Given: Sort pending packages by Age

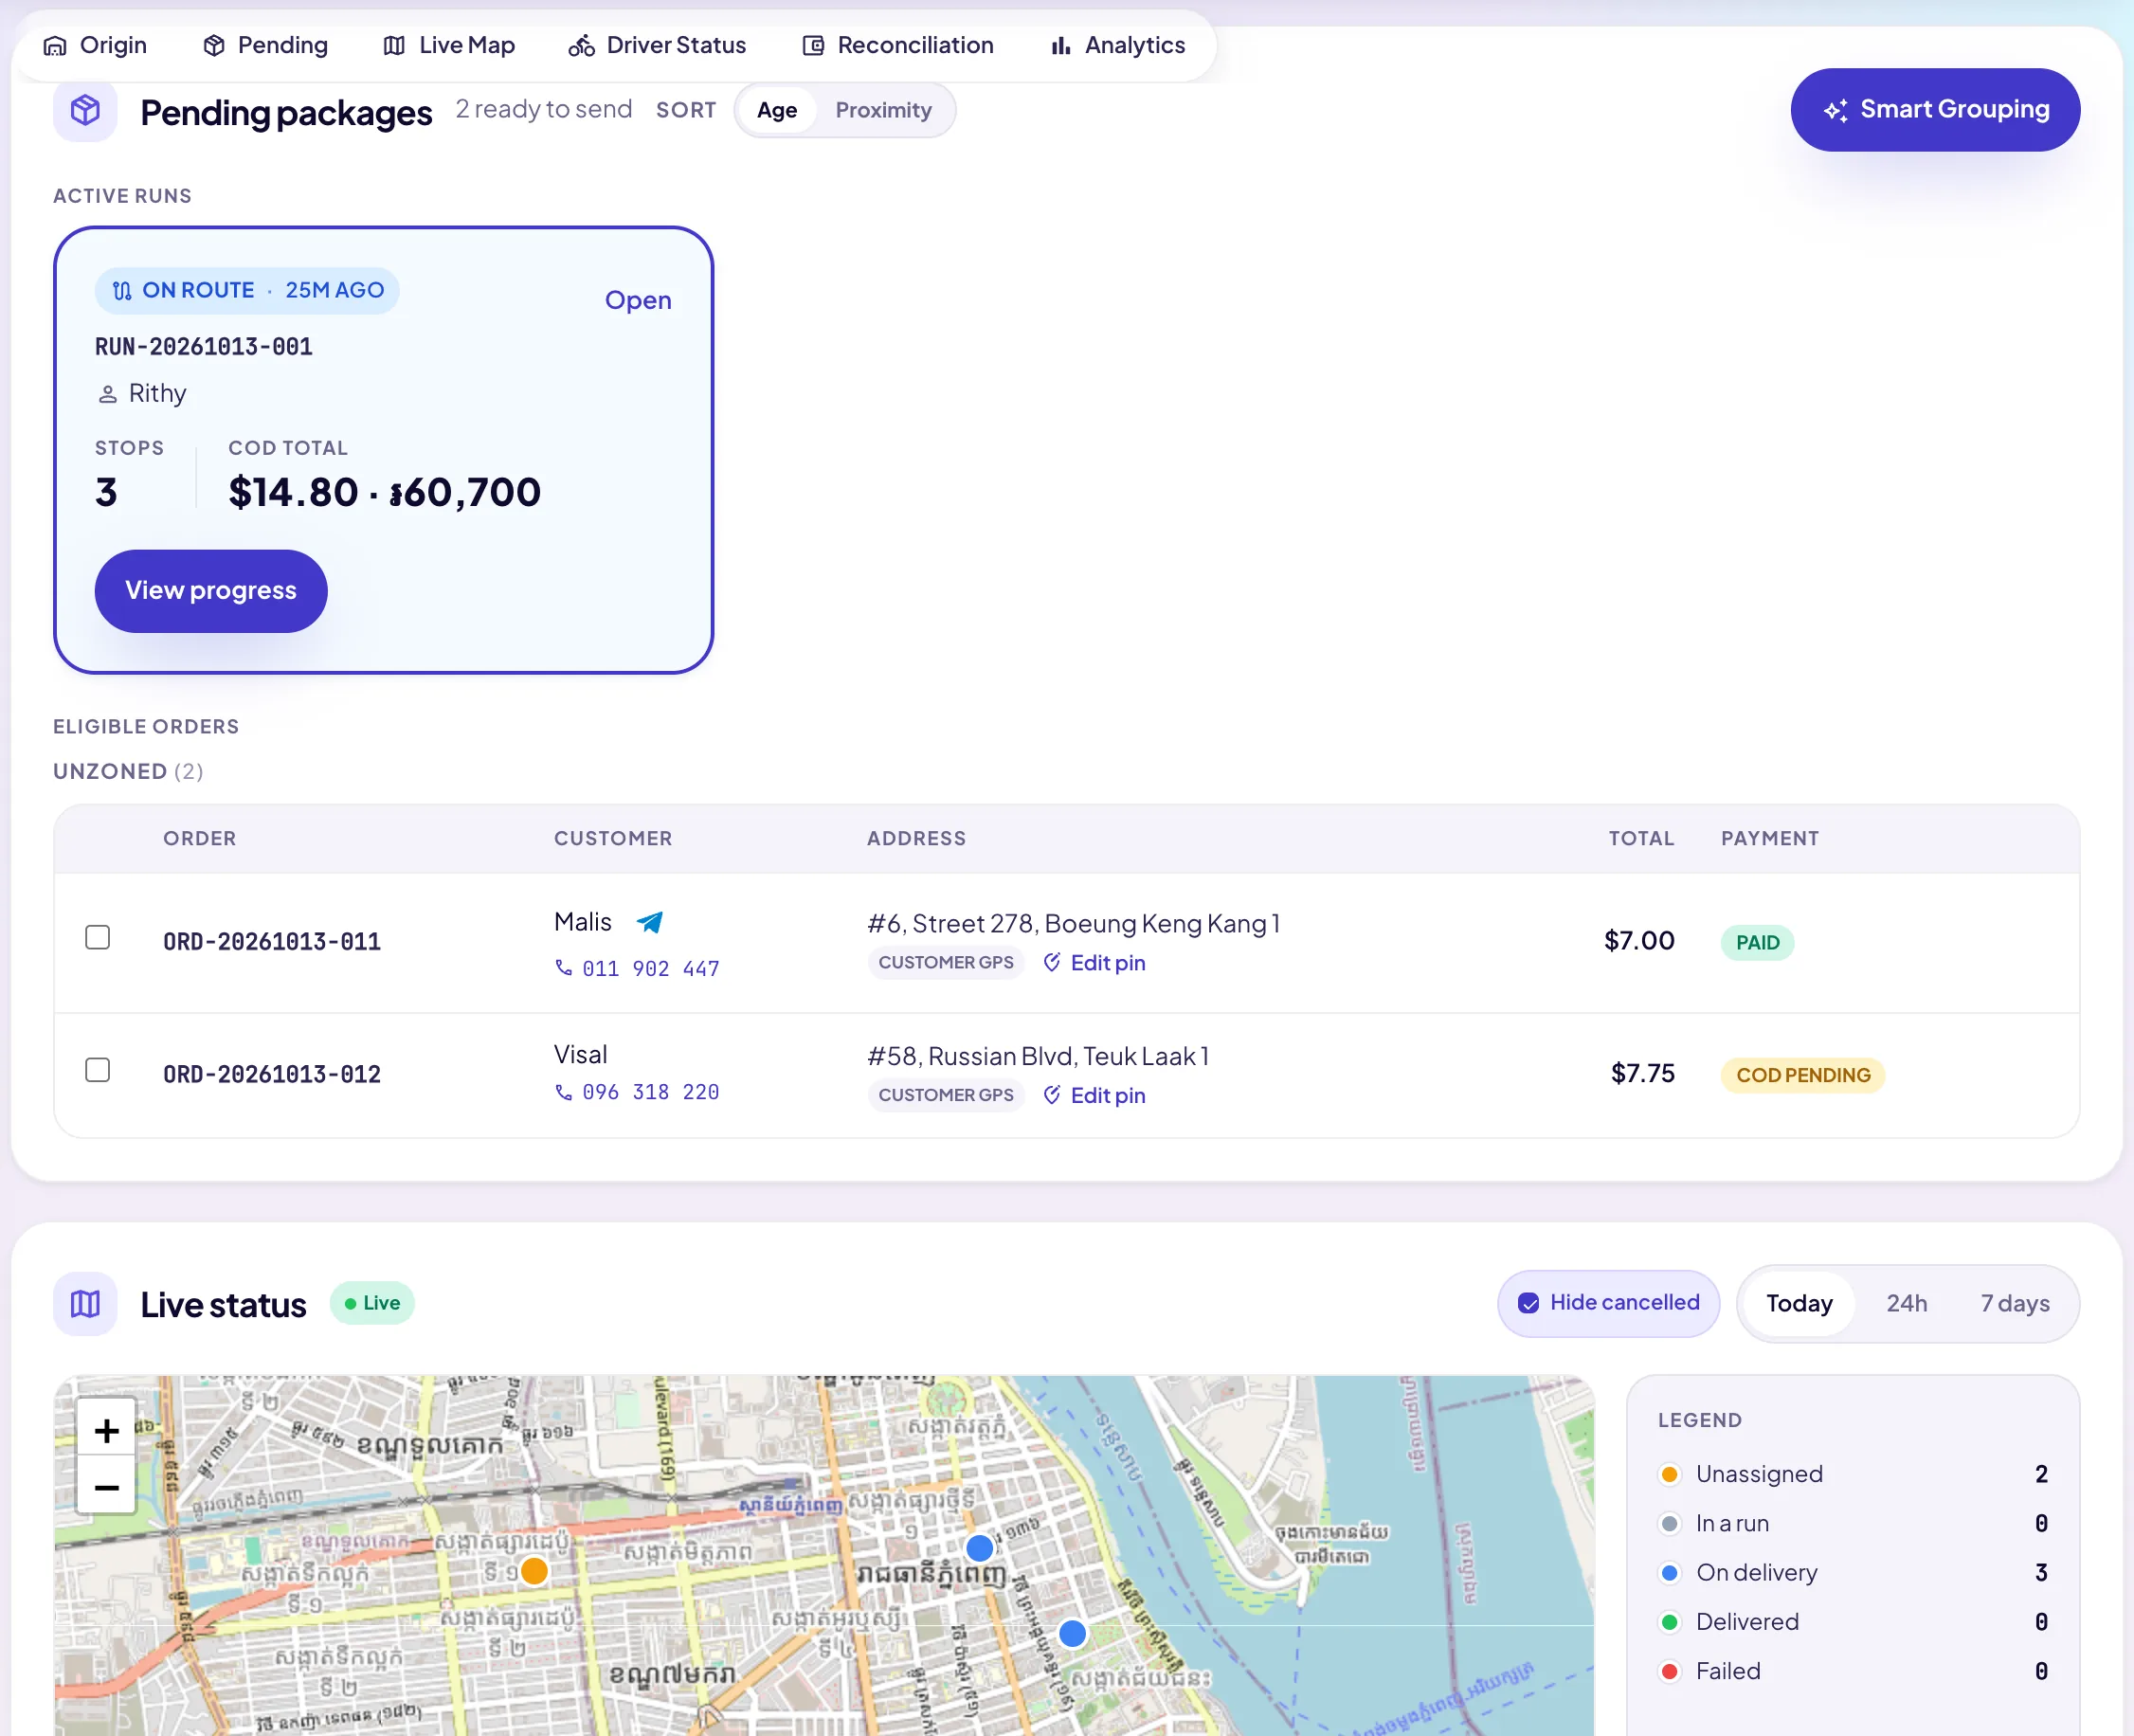Looking at the screenshot, I should pyautogui.click(x=777, y=110).
